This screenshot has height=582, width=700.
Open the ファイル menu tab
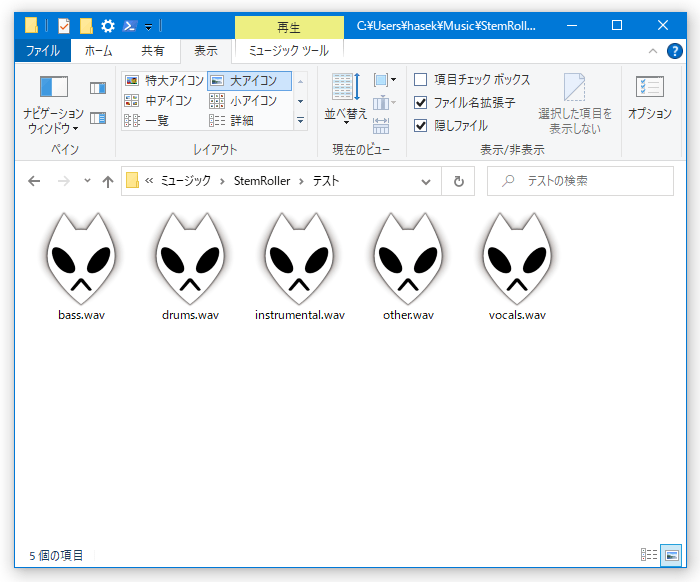[x=43, y=51]
